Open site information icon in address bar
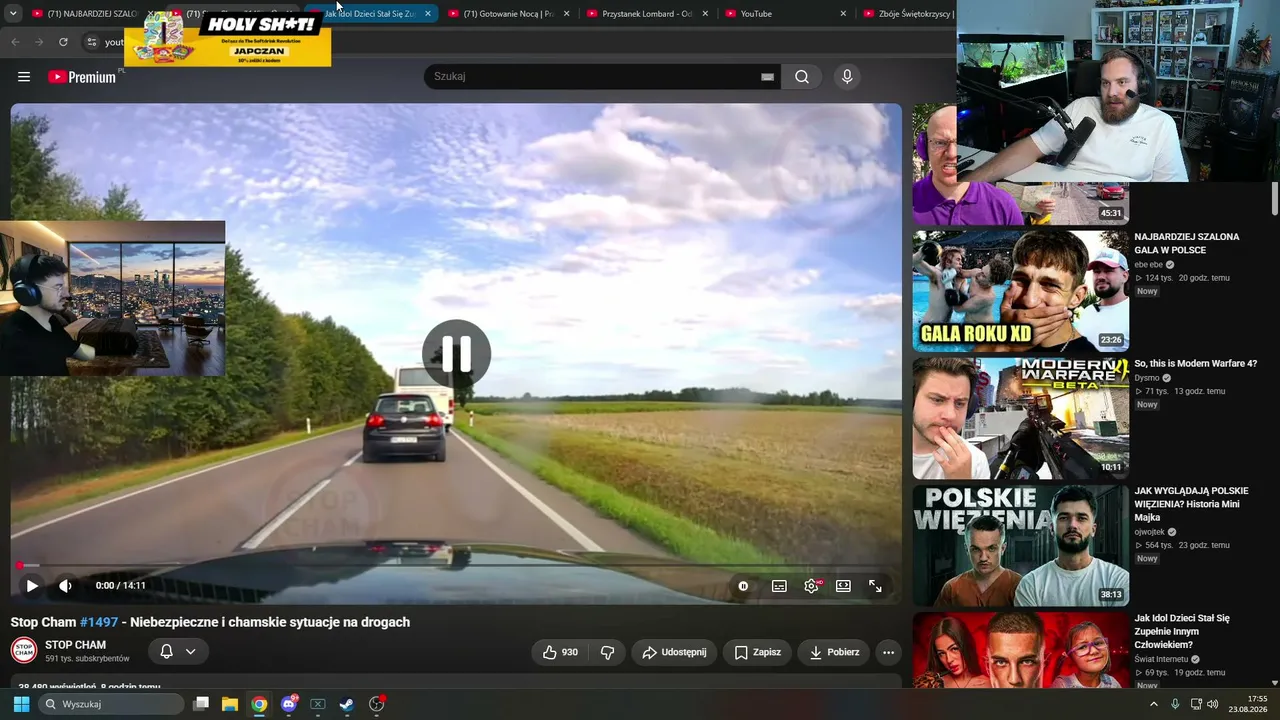Viewport: 1280px width, 720px height. tap(91, 42)
